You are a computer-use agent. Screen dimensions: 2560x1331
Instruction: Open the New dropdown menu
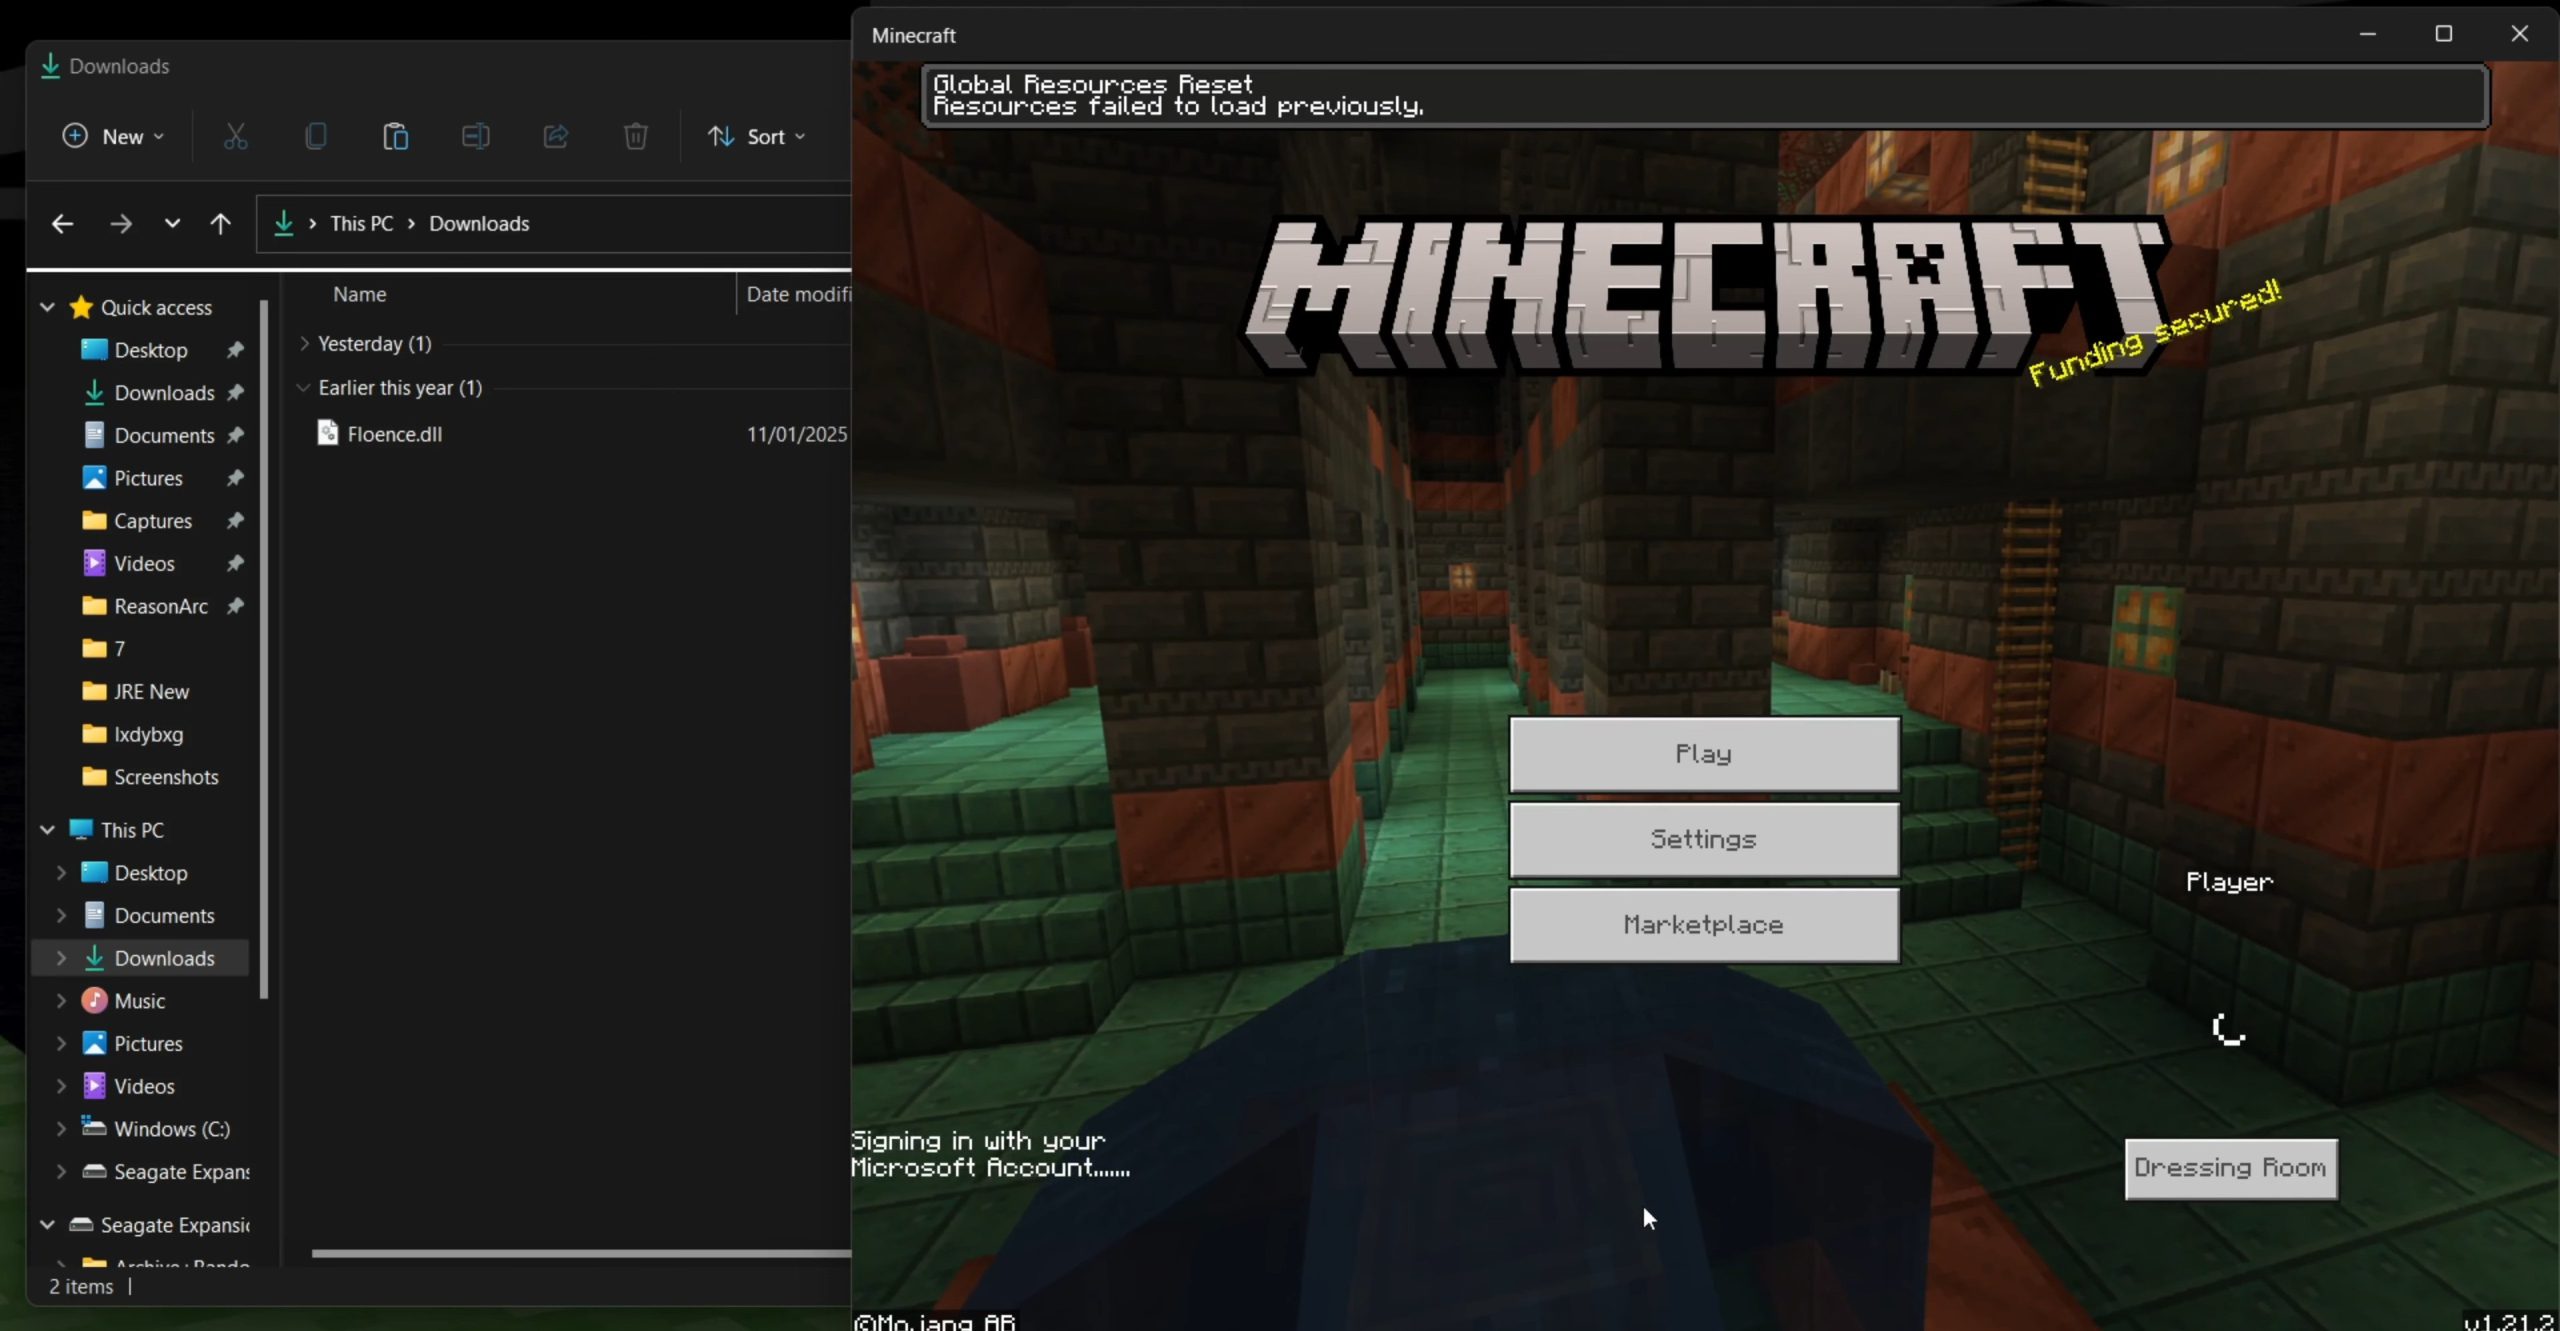[x=113, y=136]
